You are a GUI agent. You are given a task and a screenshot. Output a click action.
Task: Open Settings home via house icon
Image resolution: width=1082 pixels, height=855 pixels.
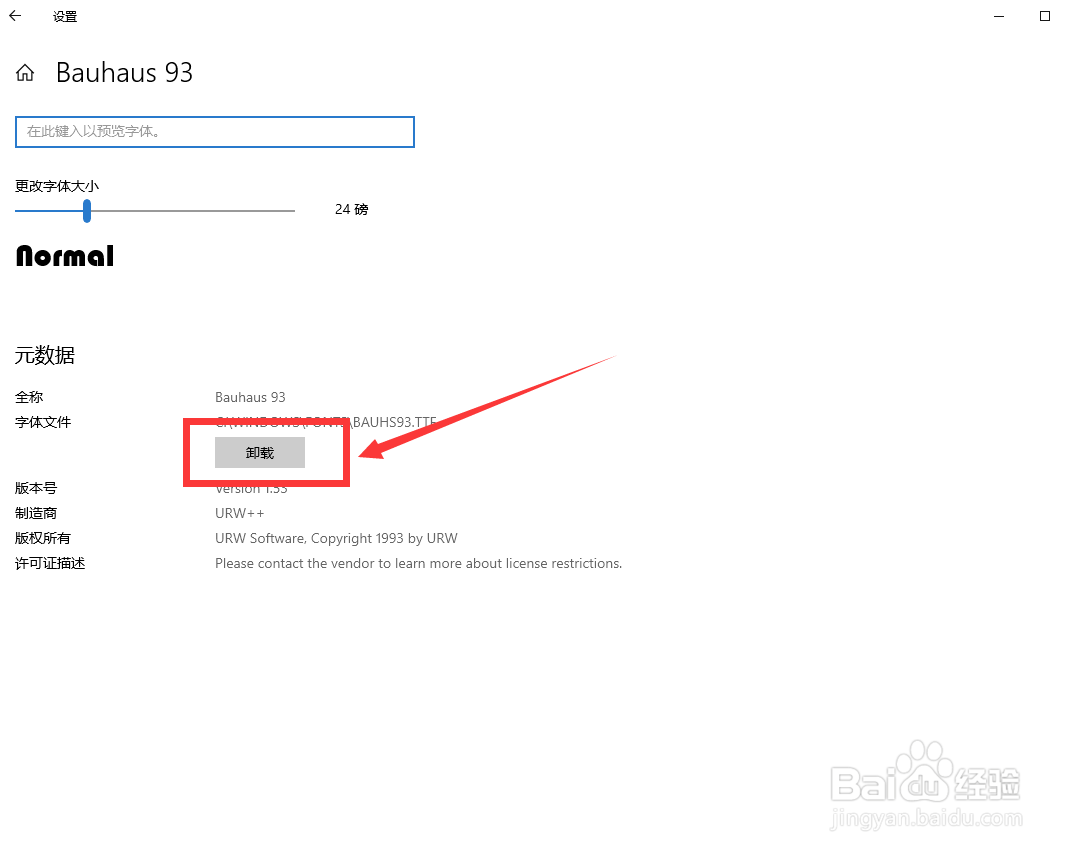click(x=25, y=72)
